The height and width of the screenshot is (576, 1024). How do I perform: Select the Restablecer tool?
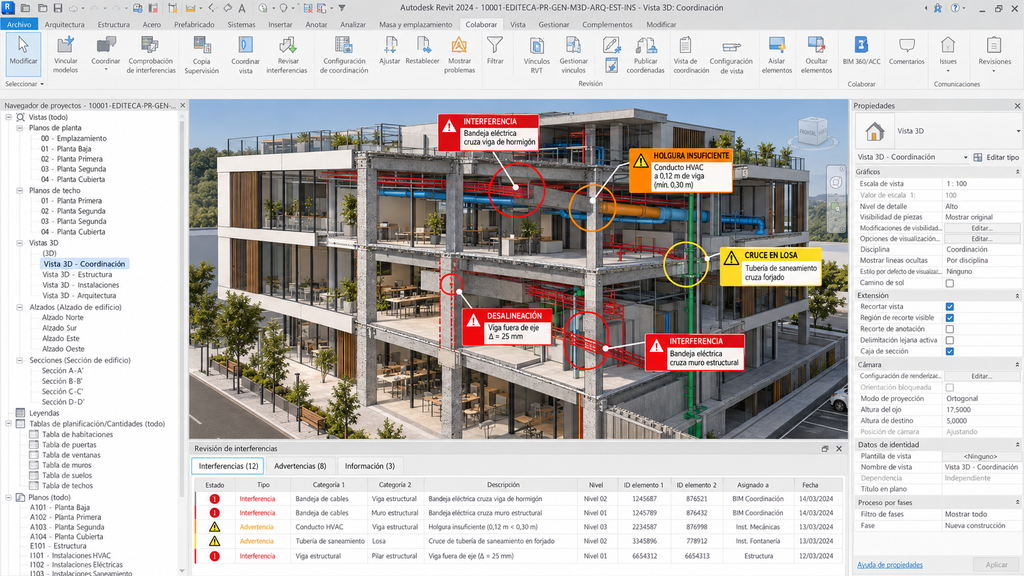pos(423,51)
